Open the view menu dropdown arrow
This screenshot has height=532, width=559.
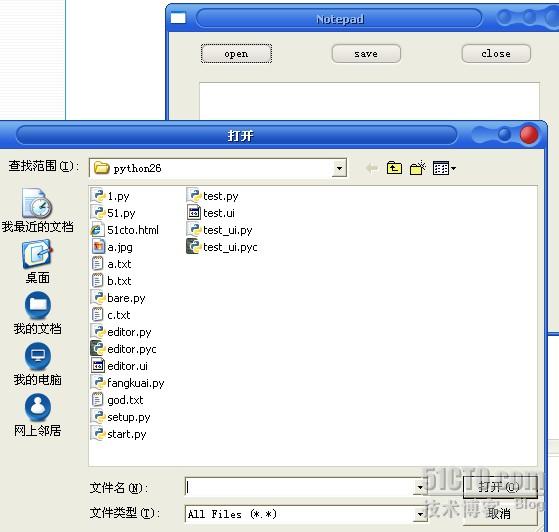click(x=453, y=168)
